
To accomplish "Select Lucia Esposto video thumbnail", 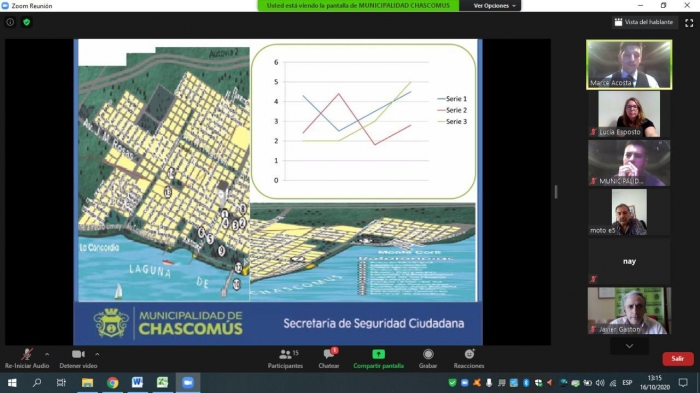I will 629,114.
